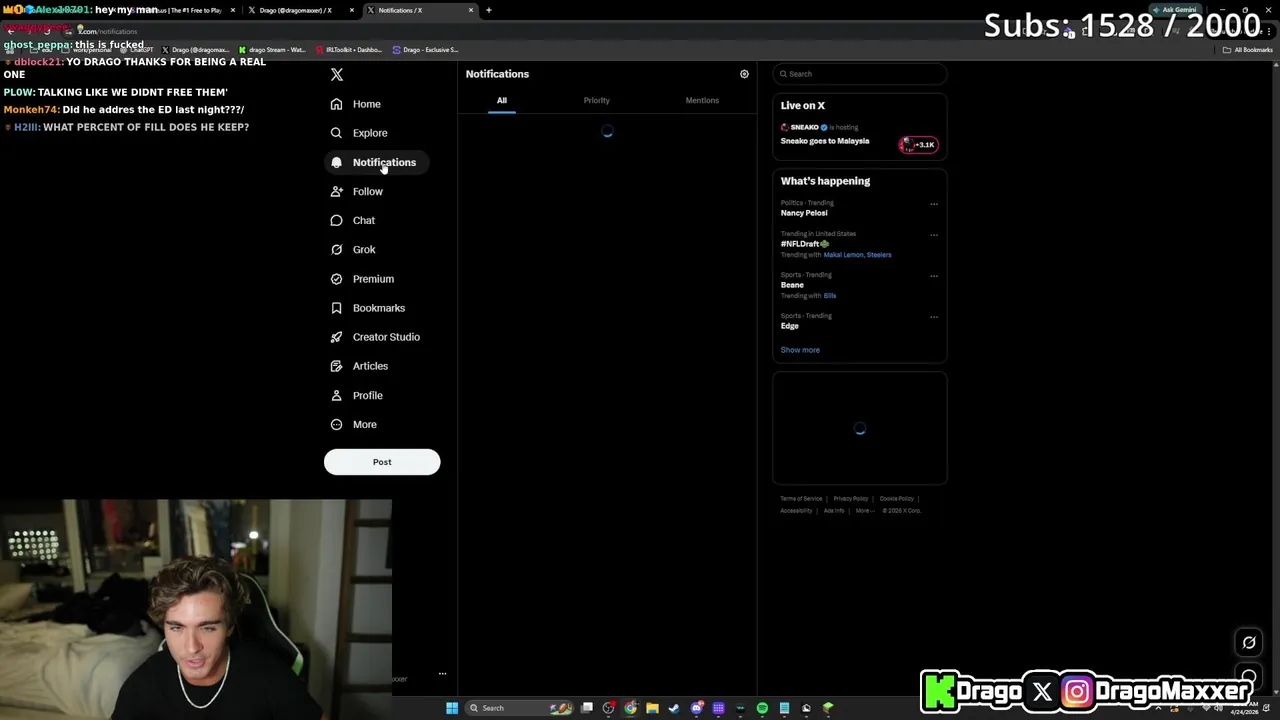Click the Articles document icon
The width and height of the screenshot is (1280, 720).
[336, 366]
